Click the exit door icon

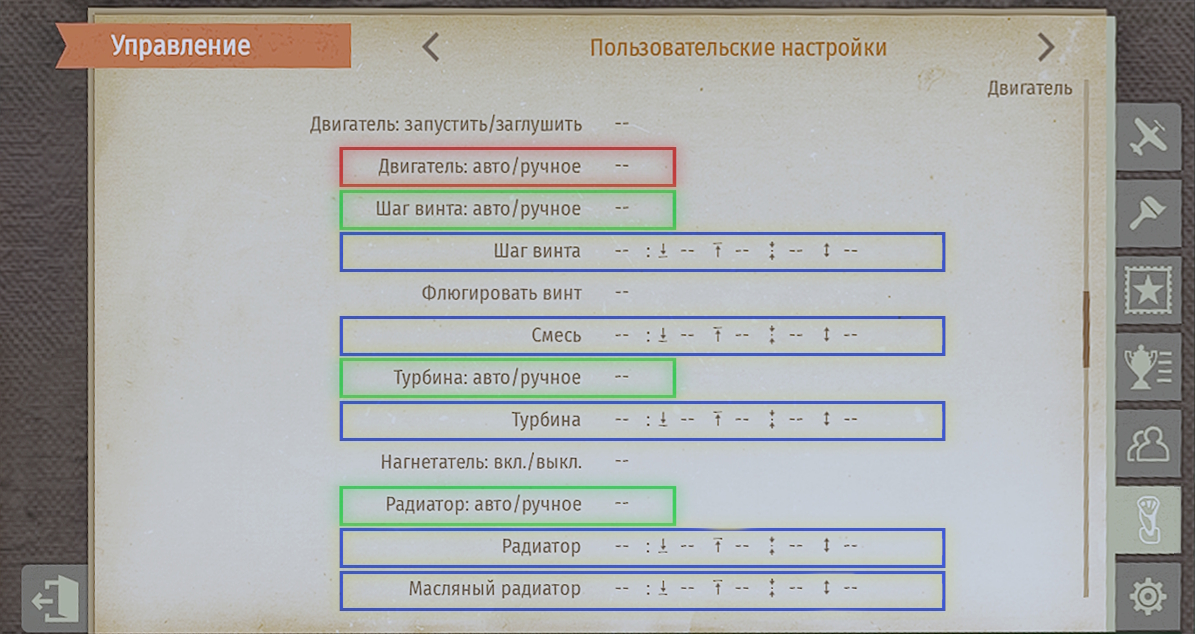(55, 600)
